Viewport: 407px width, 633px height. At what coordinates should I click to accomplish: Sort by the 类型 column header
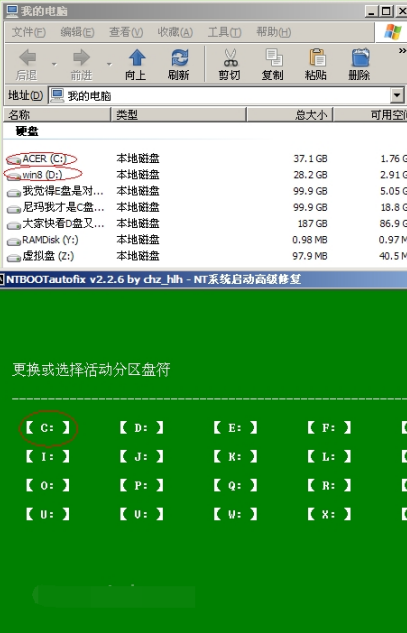tap(178, 115)
